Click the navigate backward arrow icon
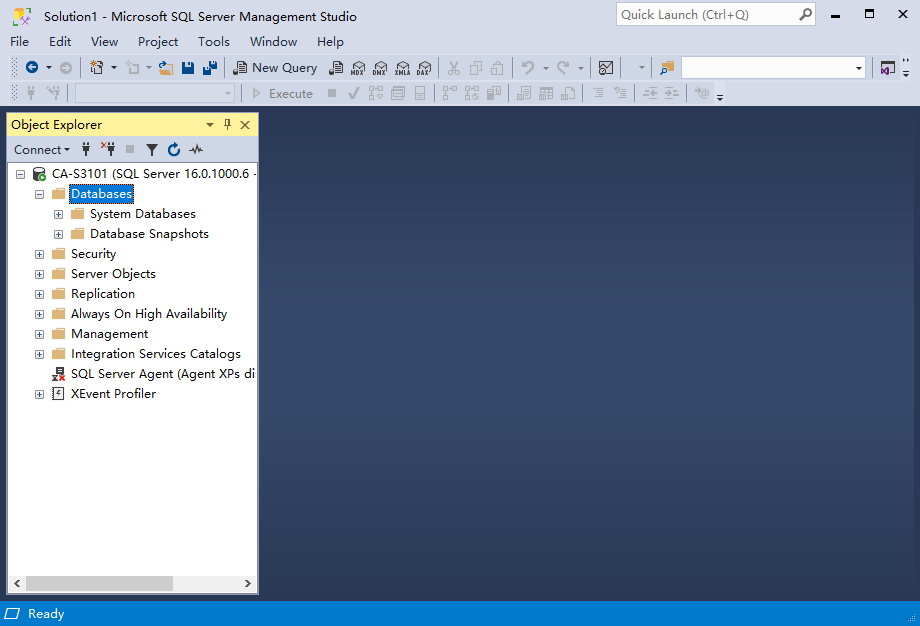Screen dimensions: 920x626 tap(32, 68)
